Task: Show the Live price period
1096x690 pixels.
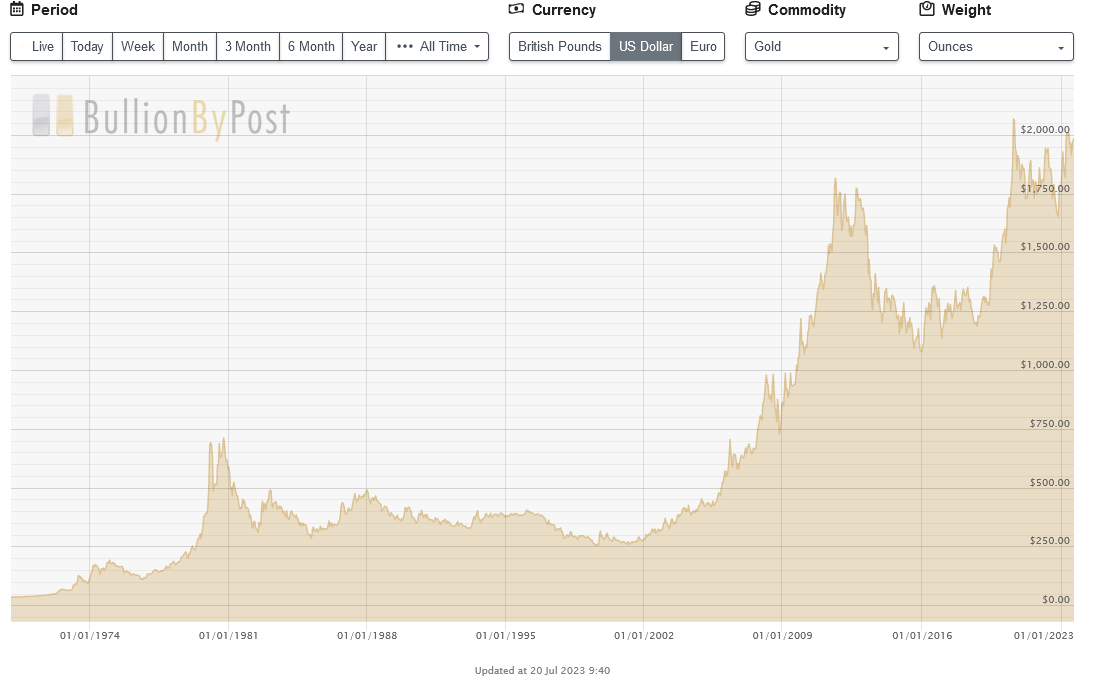Action: pos(37,47)
